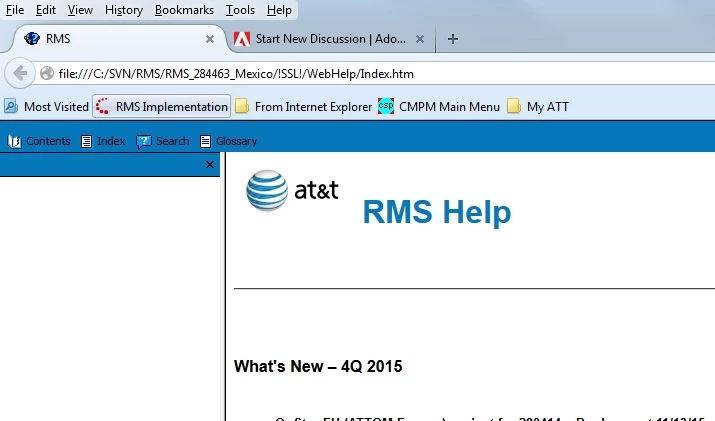The height and width of the screenshot is (421, 715).
Task: Click the RMS tab favicon
Action: 32,39
